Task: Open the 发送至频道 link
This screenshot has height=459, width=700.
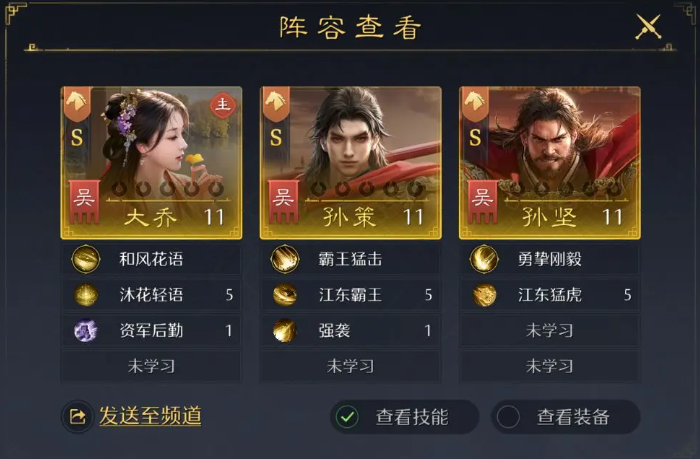Action: [x=150, y=416]
